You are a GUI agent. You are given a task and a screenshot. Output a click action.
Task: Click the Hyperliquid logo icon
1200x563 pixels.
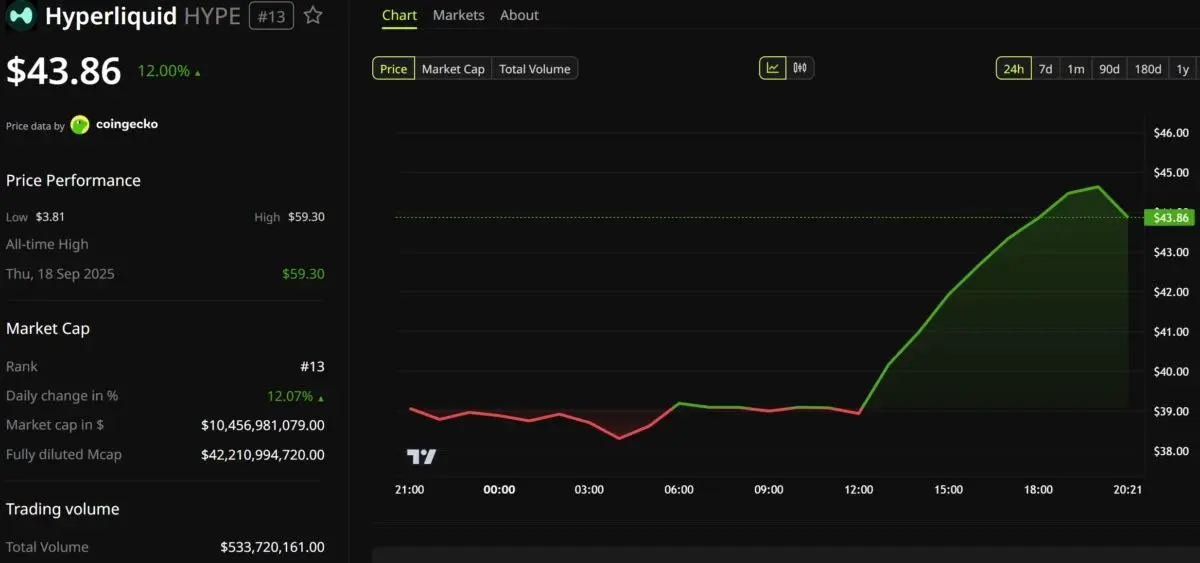[22, 15]
